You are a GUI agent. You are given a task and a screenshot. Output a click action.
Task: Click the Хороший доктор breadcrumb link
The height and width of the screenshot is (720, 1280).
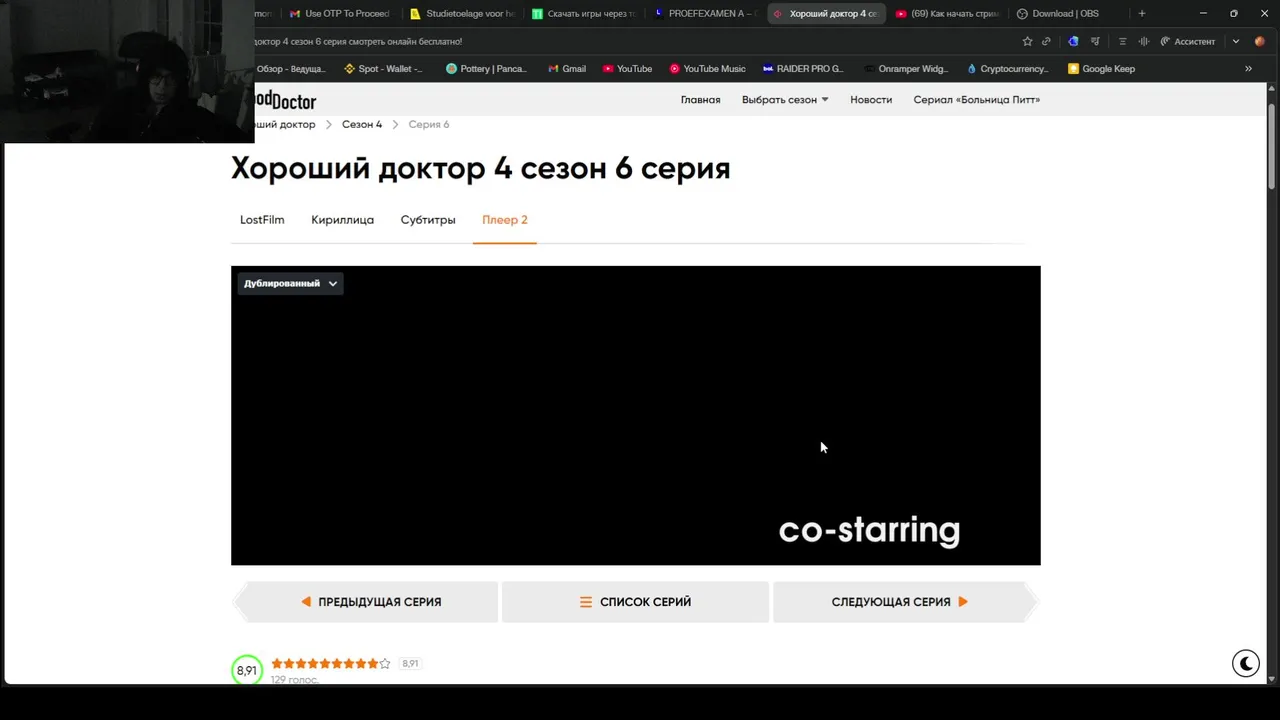click(x=285, y=125)
